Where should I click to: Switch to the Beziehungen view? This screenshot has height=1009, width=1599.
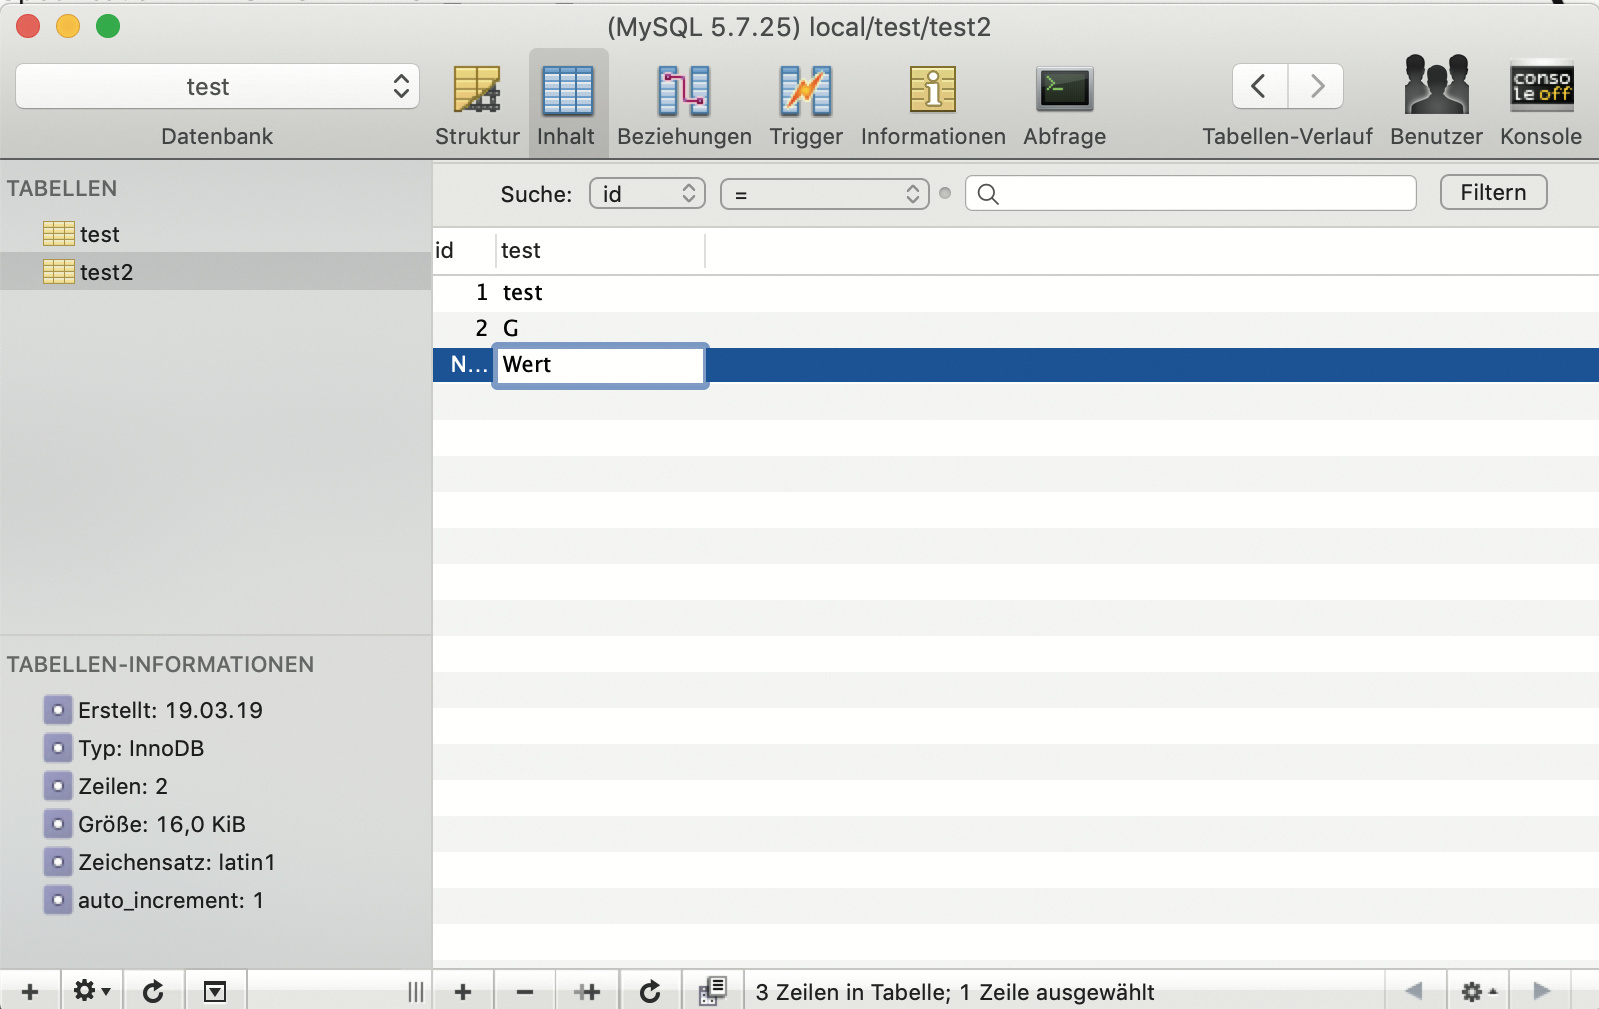click(684, 104)
